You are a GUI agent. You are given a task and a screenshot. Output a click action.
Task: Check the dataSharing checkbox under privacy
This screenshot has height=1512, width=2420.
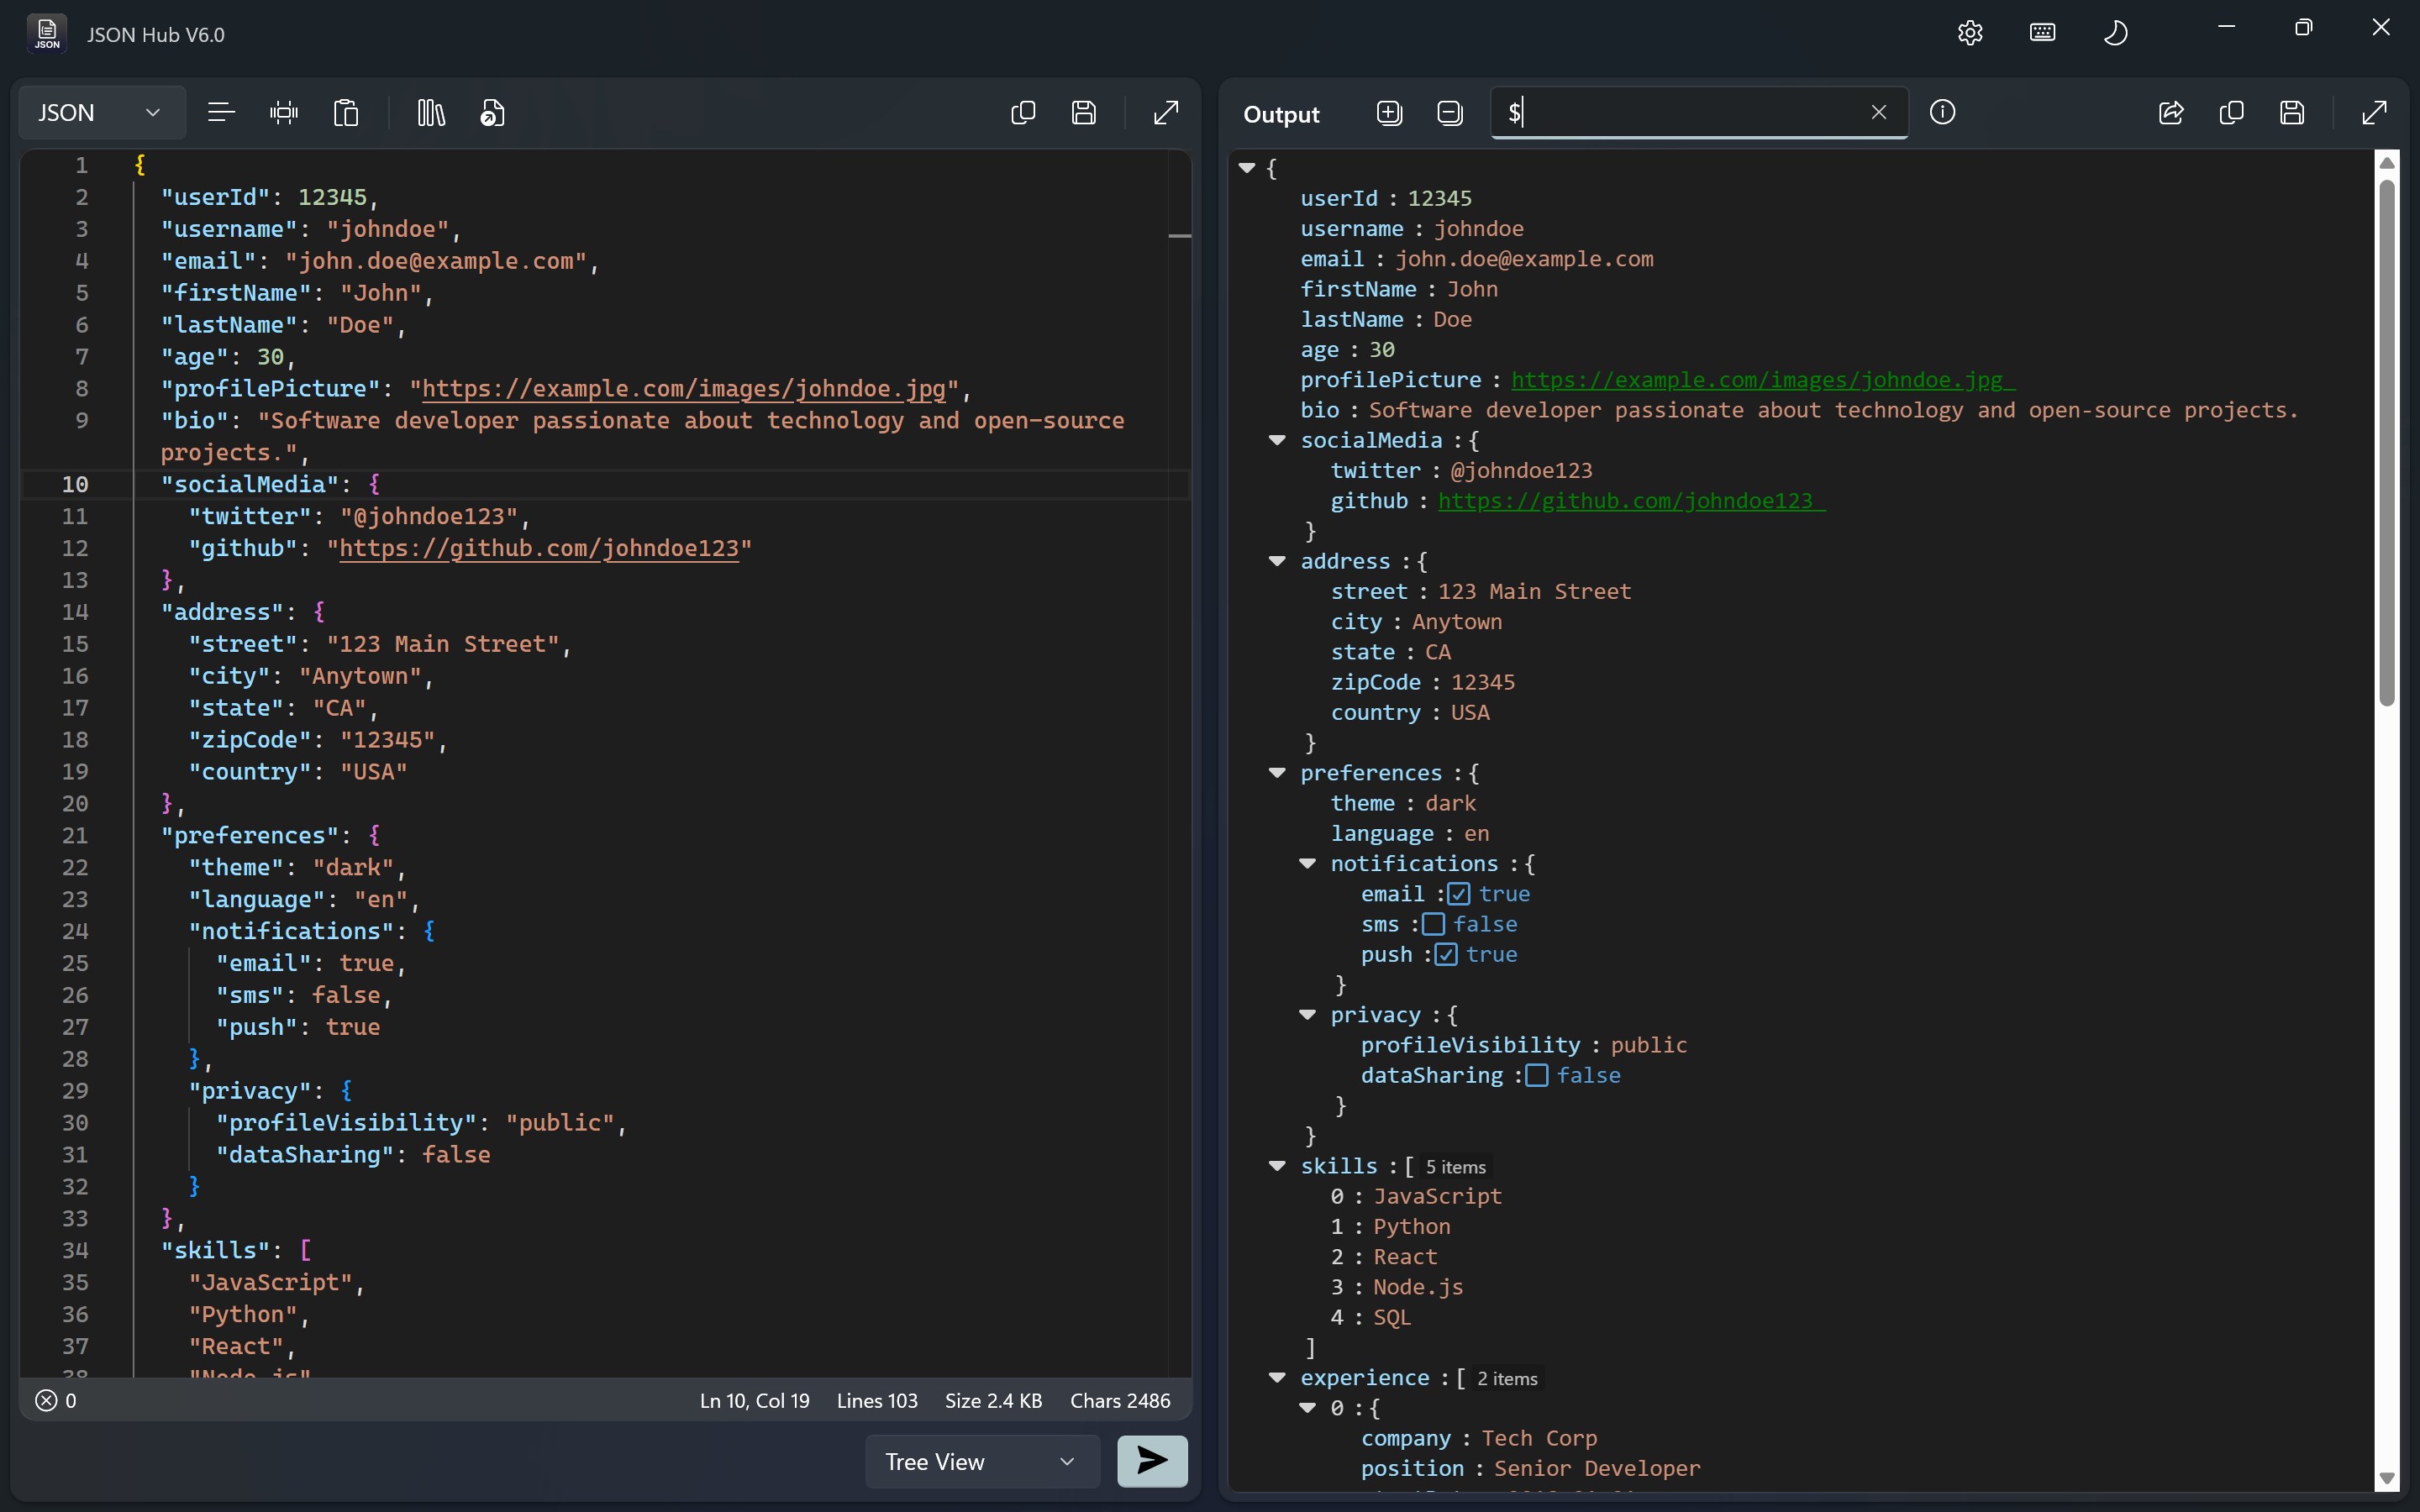tap(1537, 1075)
